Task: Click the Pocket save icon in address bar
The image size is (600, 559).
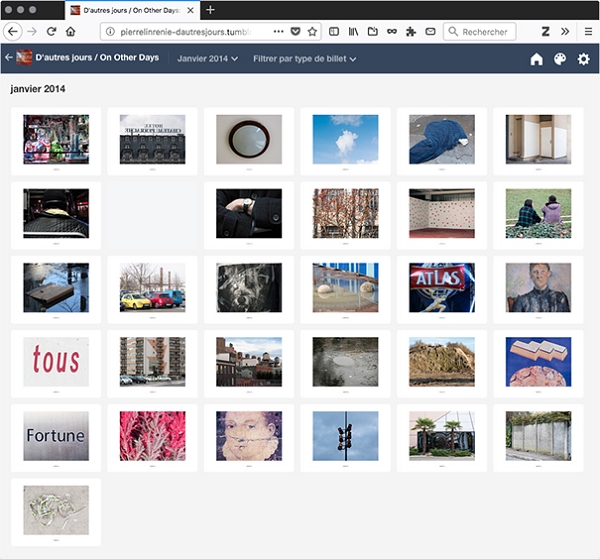Action: pos(296,31)
